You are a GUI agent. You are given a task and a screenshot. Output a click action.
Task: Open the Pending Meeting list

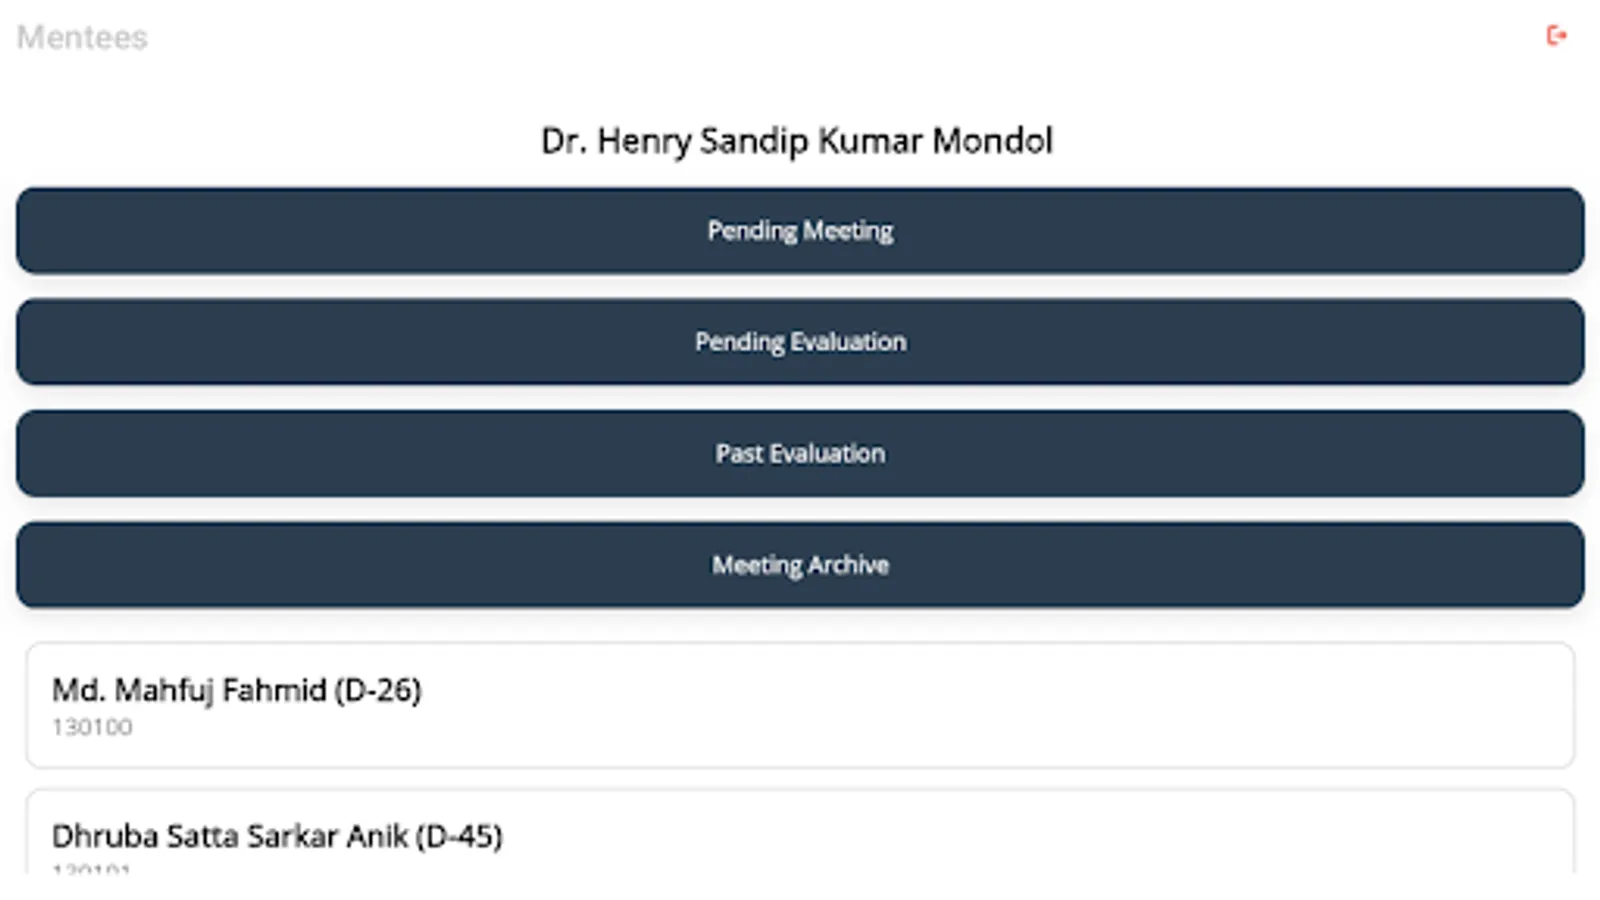tap(800, 231)
